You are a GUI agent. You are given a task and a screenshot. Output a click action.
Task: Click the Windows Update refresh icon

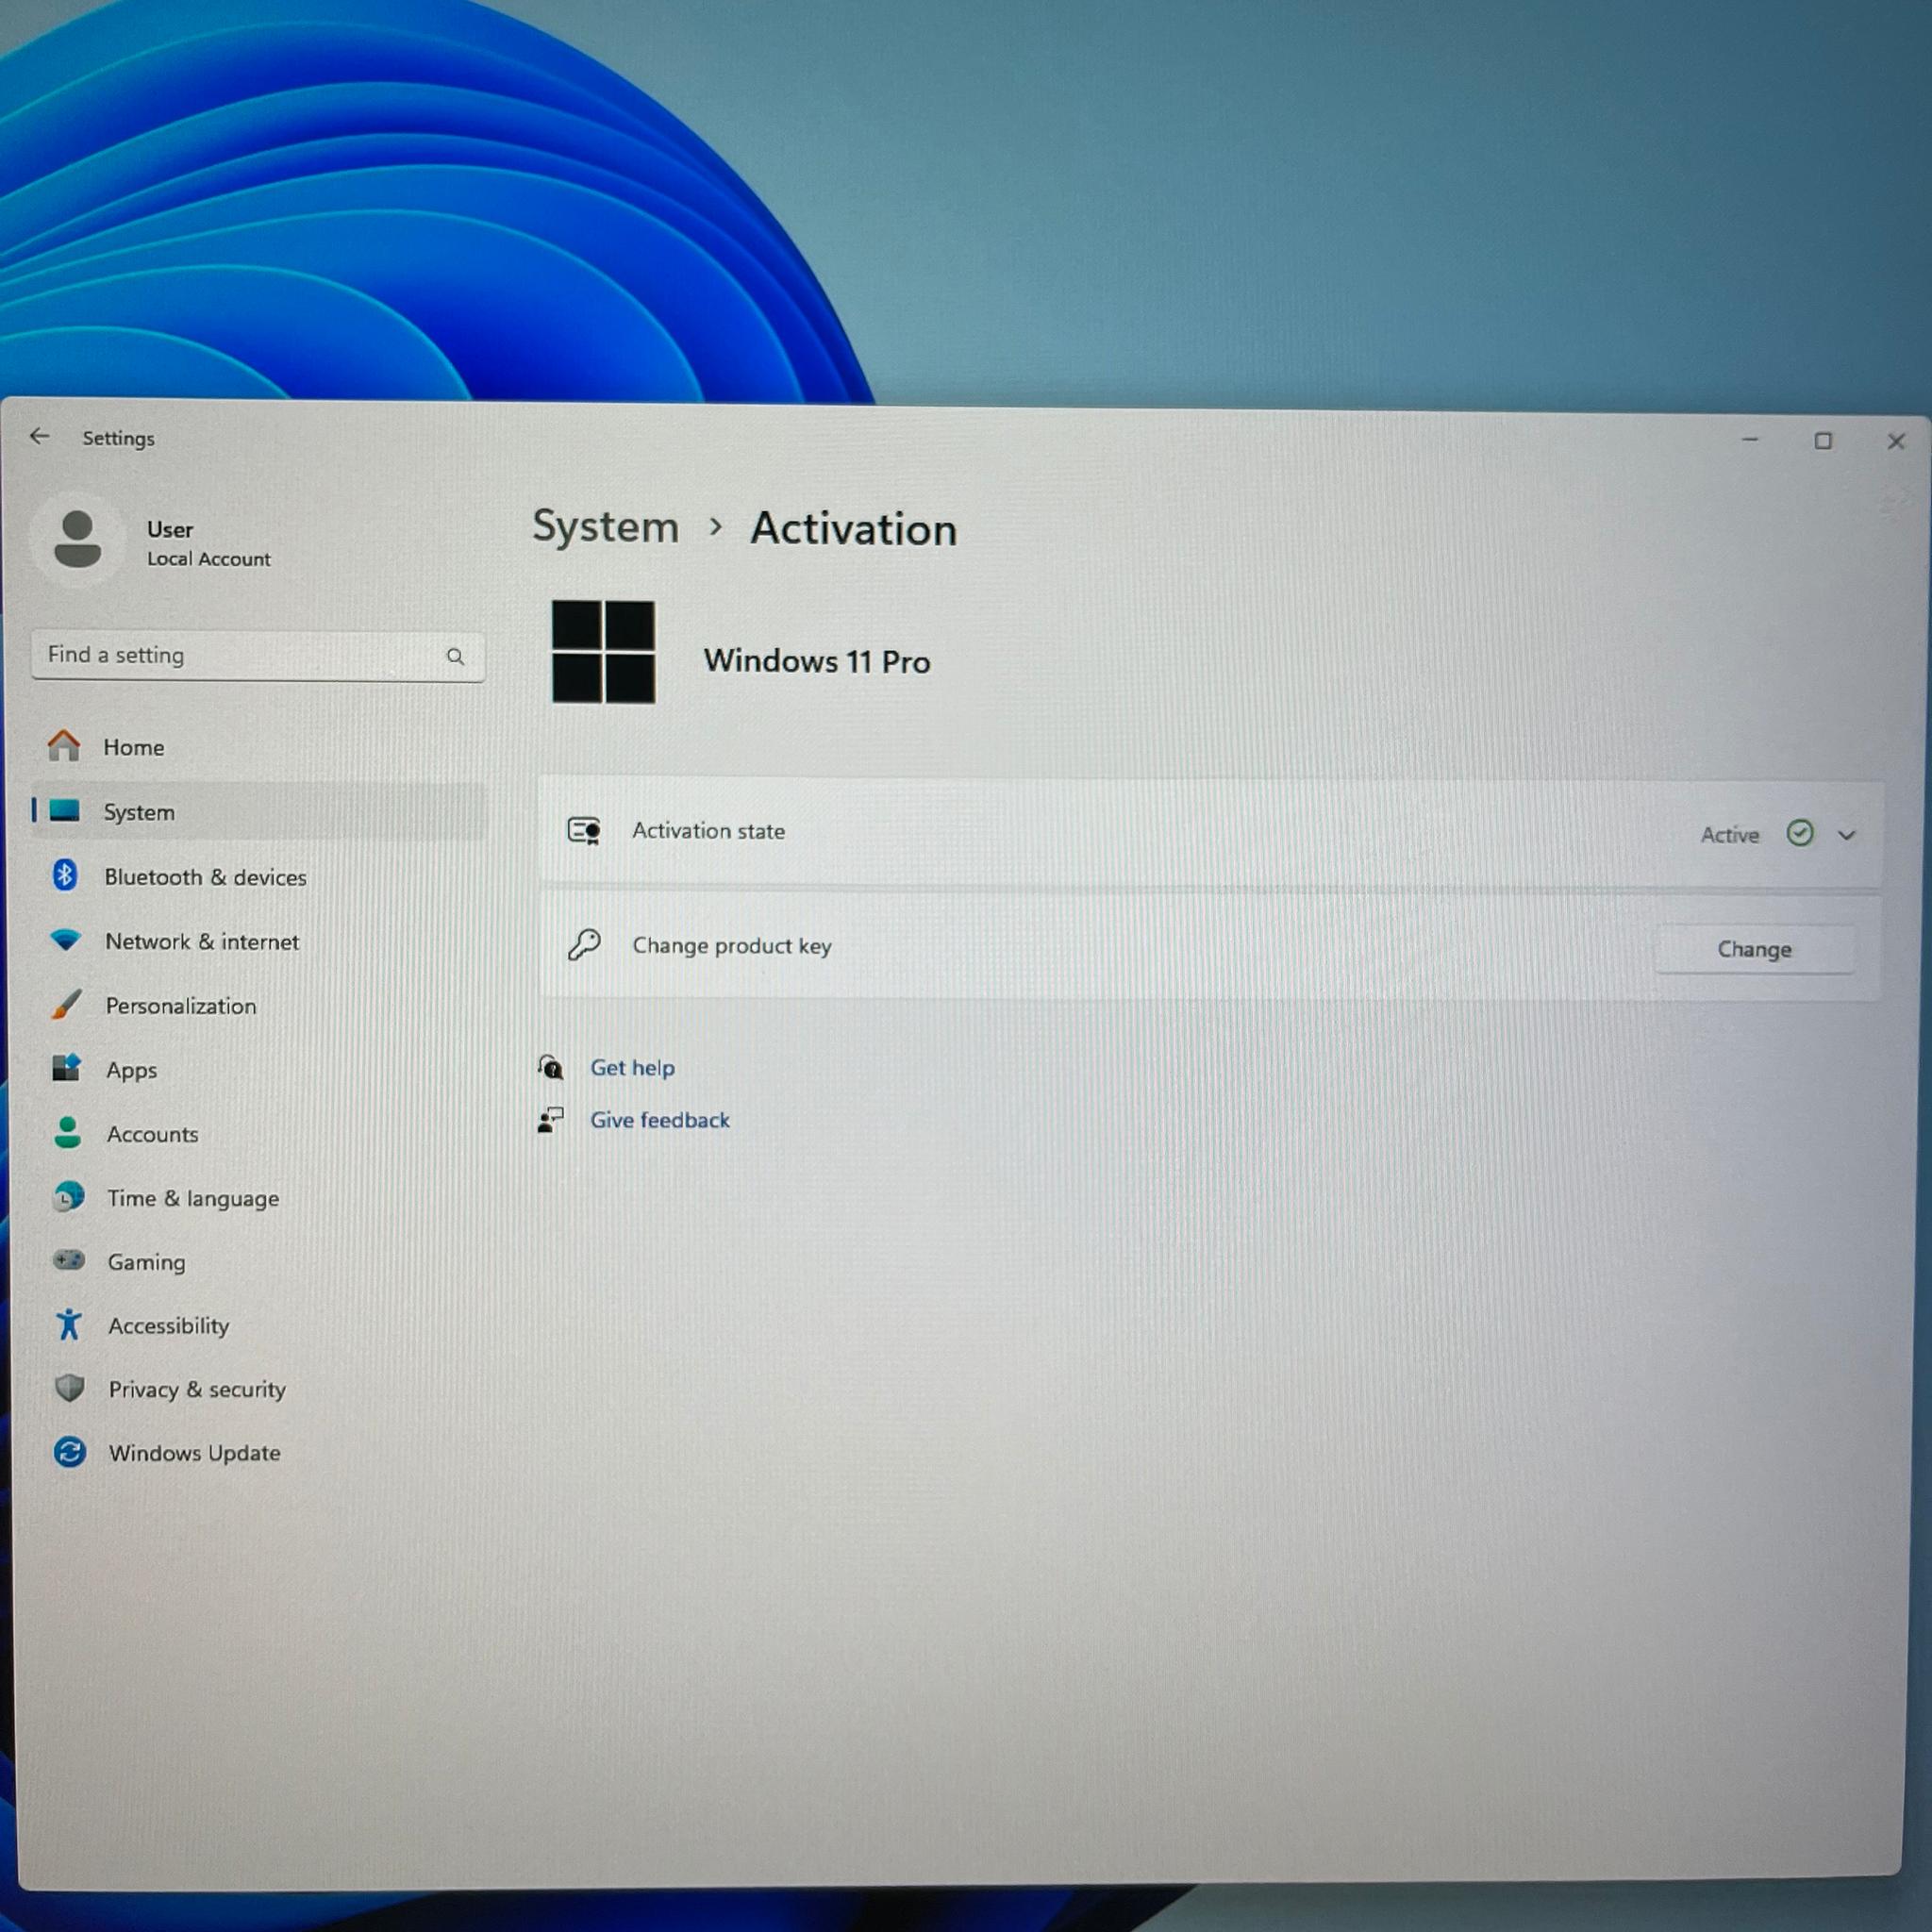[x=70, y=1452]
